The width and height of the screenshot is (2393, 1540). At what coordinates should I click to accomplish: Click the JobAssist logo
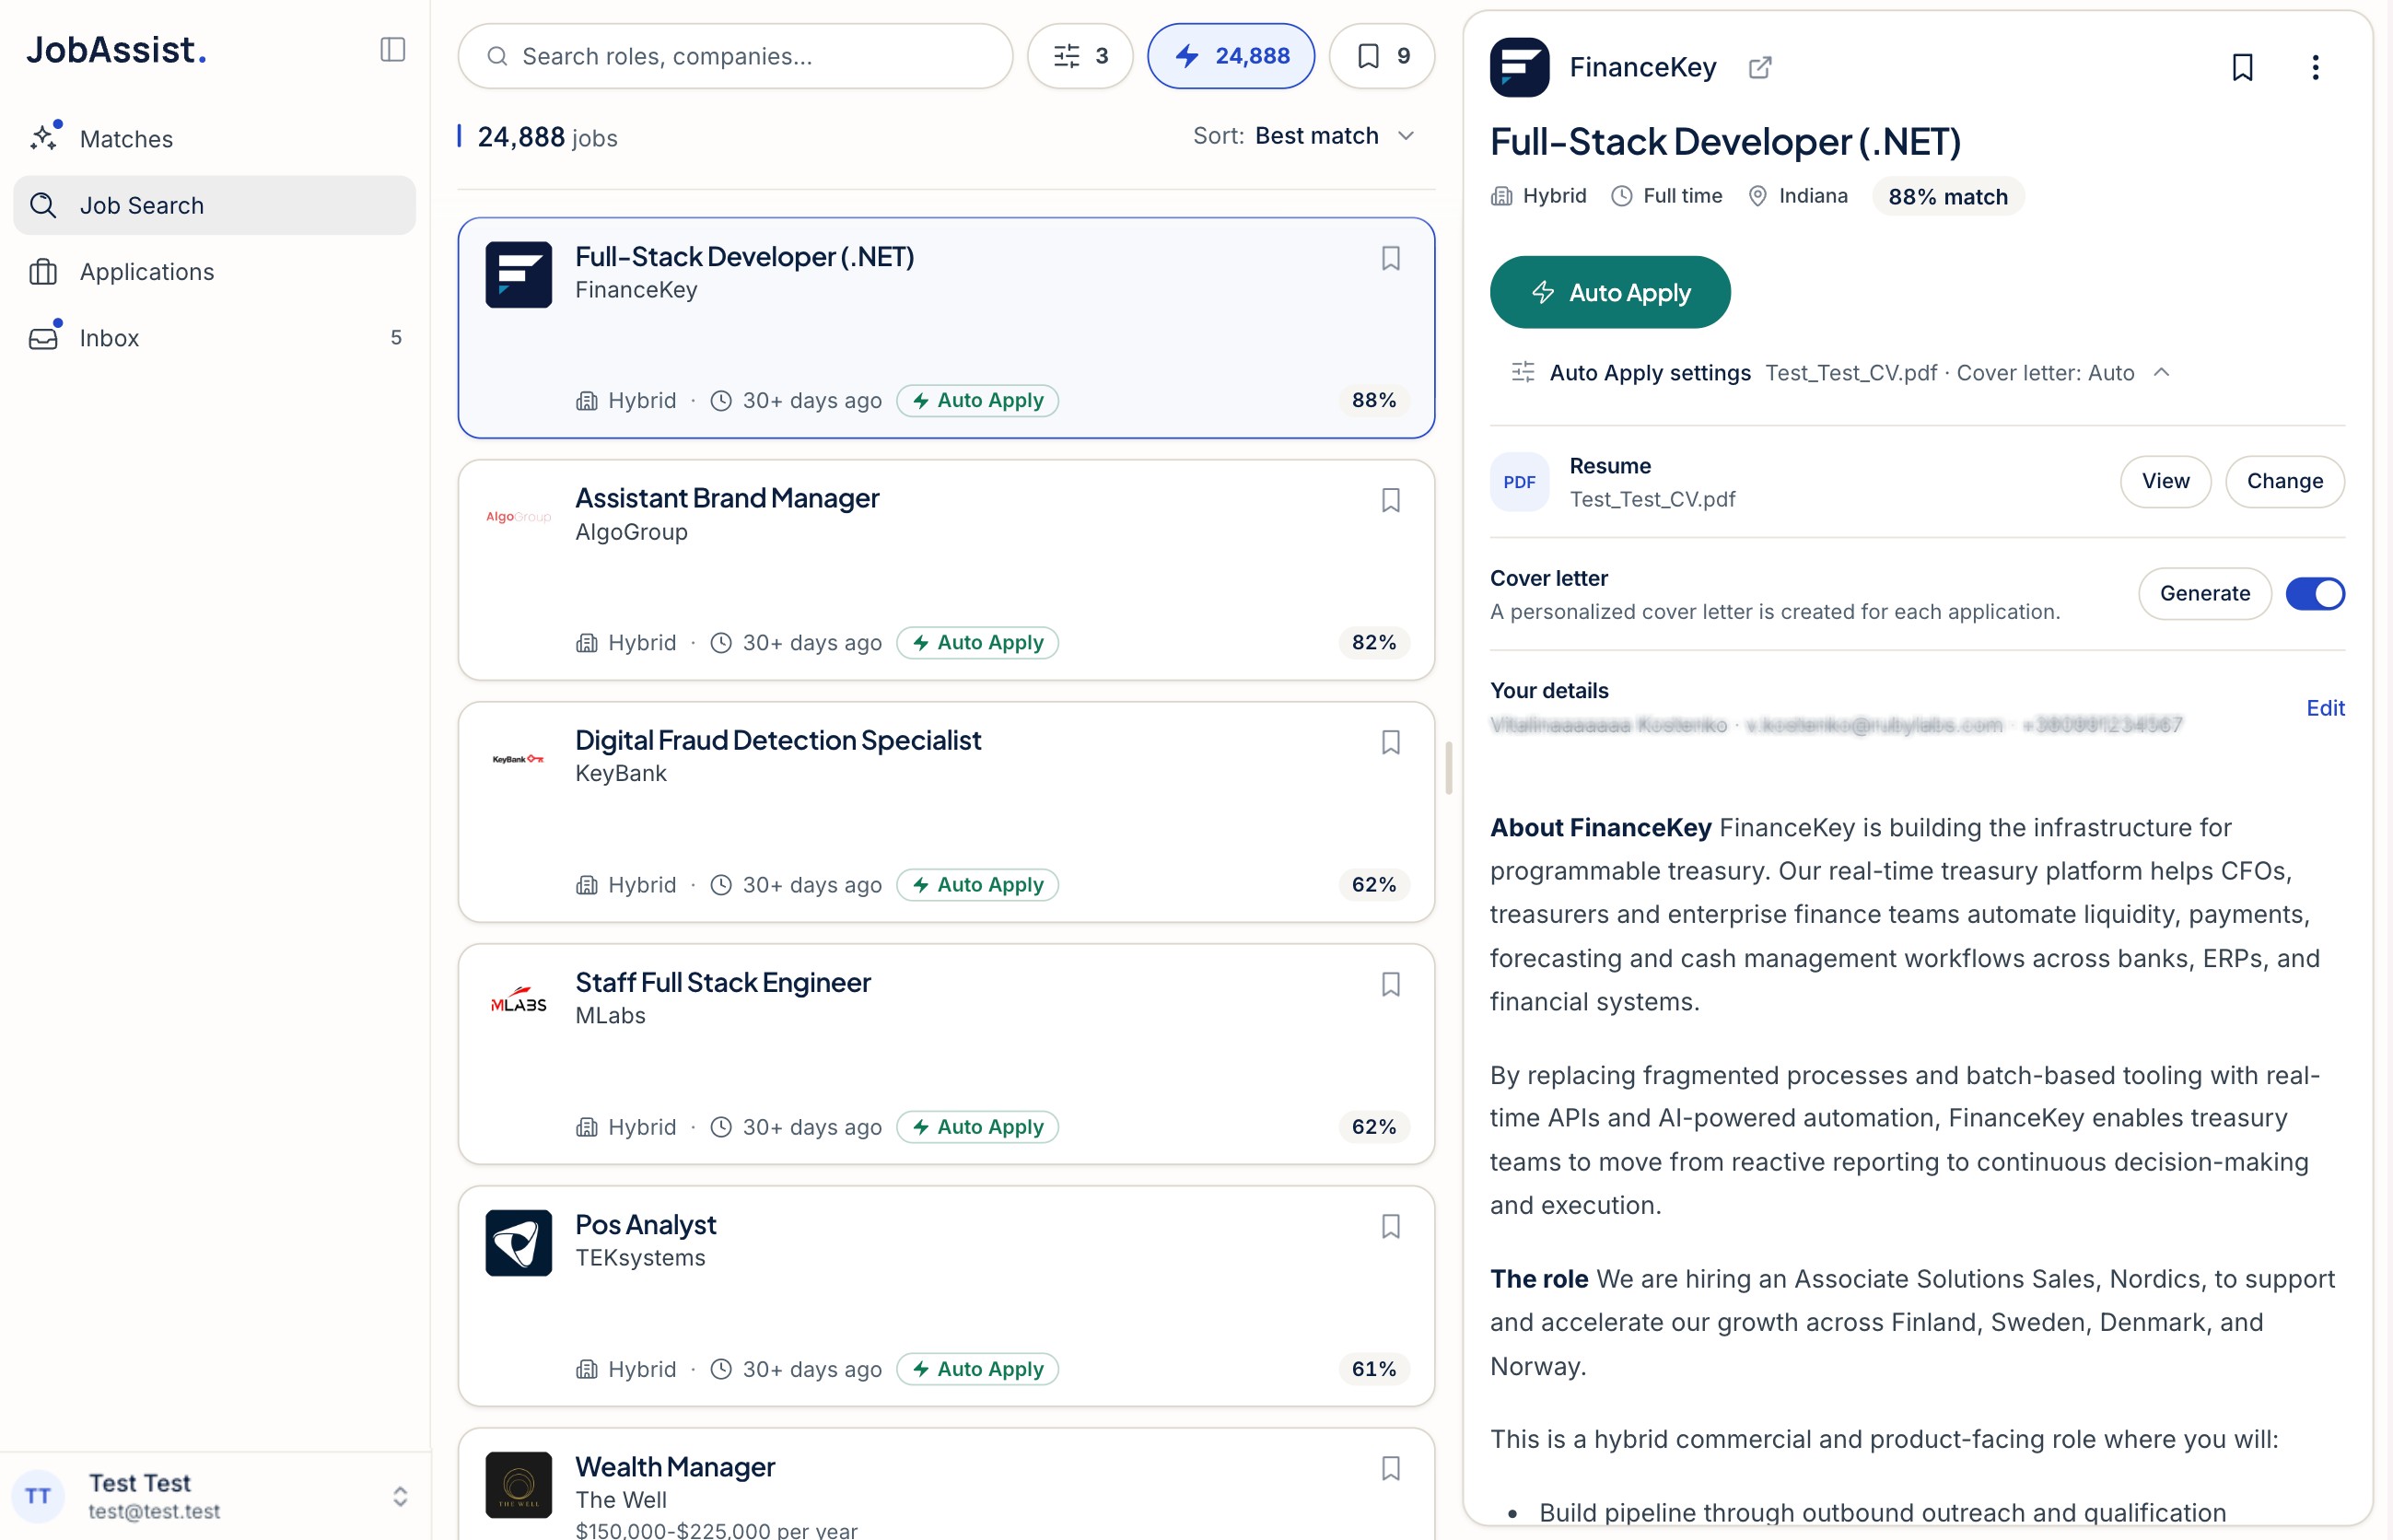point(116,50)
